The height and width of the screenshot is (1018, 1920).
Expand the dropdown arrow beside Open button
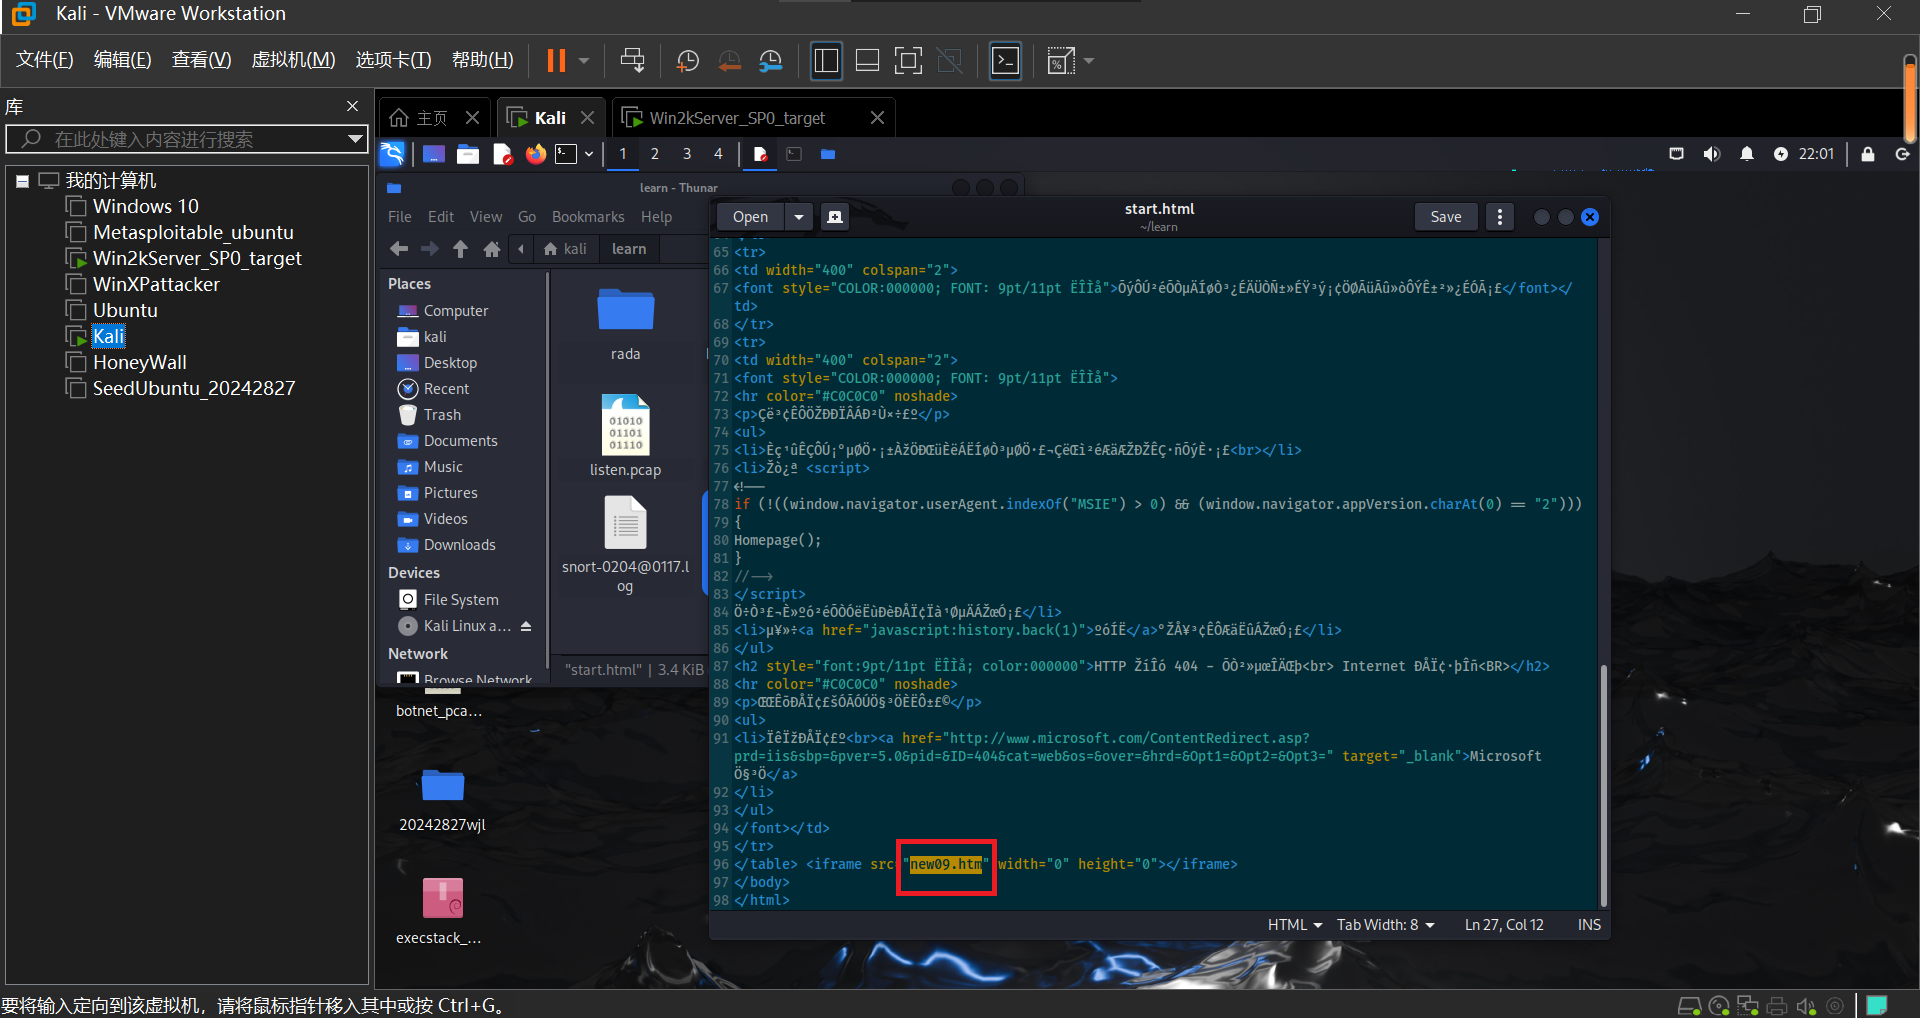click(798, 217)
